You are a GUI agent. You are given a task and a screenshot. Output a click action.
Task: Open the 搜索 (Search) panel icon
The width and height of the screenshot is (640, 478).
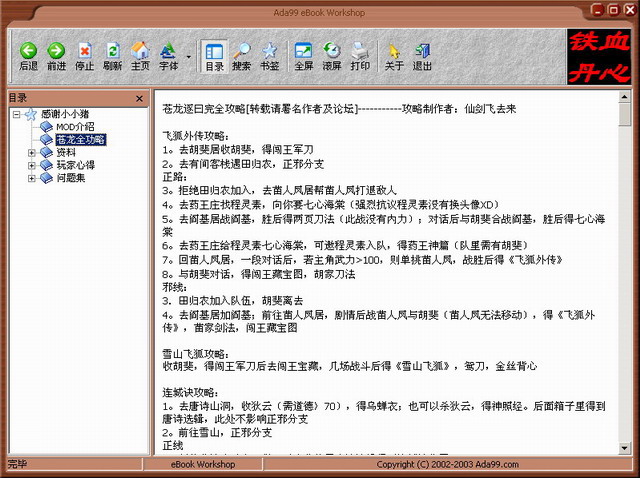pyautogui.click(x=241, y=56)
